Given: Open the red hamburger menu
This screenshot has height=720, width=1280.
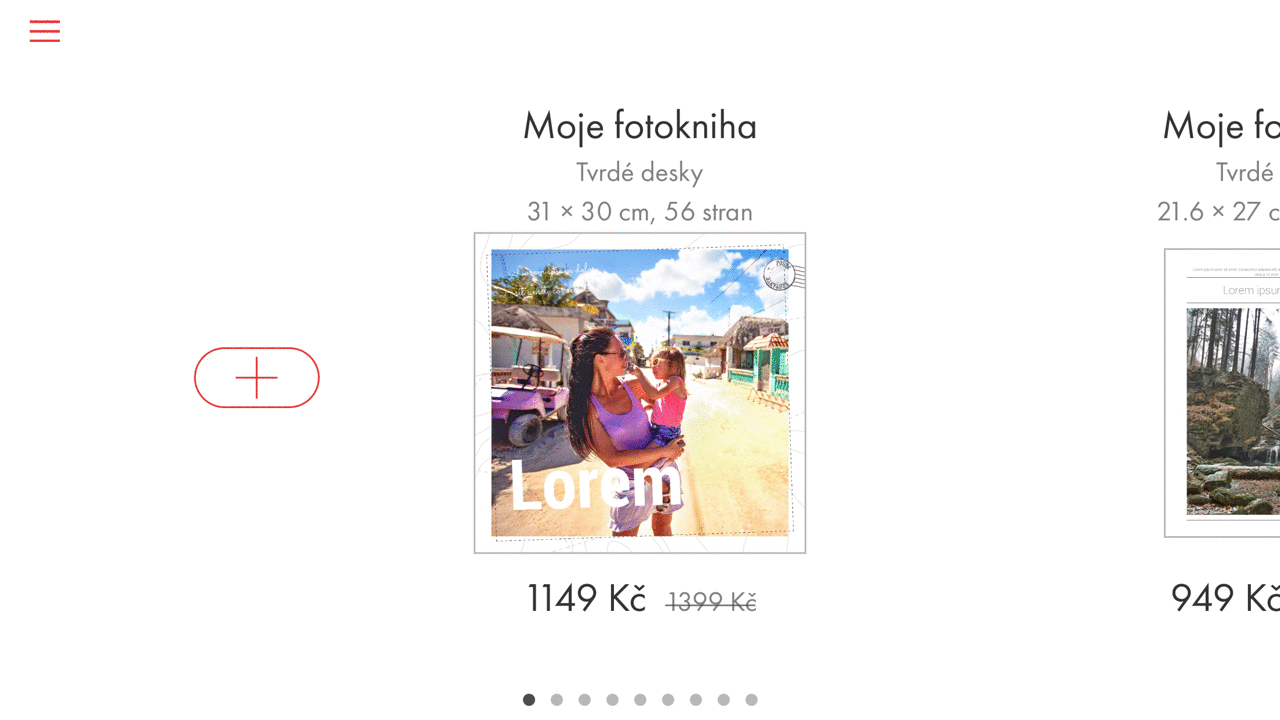Looking at the screenshot, I should (x=45, y=31).
